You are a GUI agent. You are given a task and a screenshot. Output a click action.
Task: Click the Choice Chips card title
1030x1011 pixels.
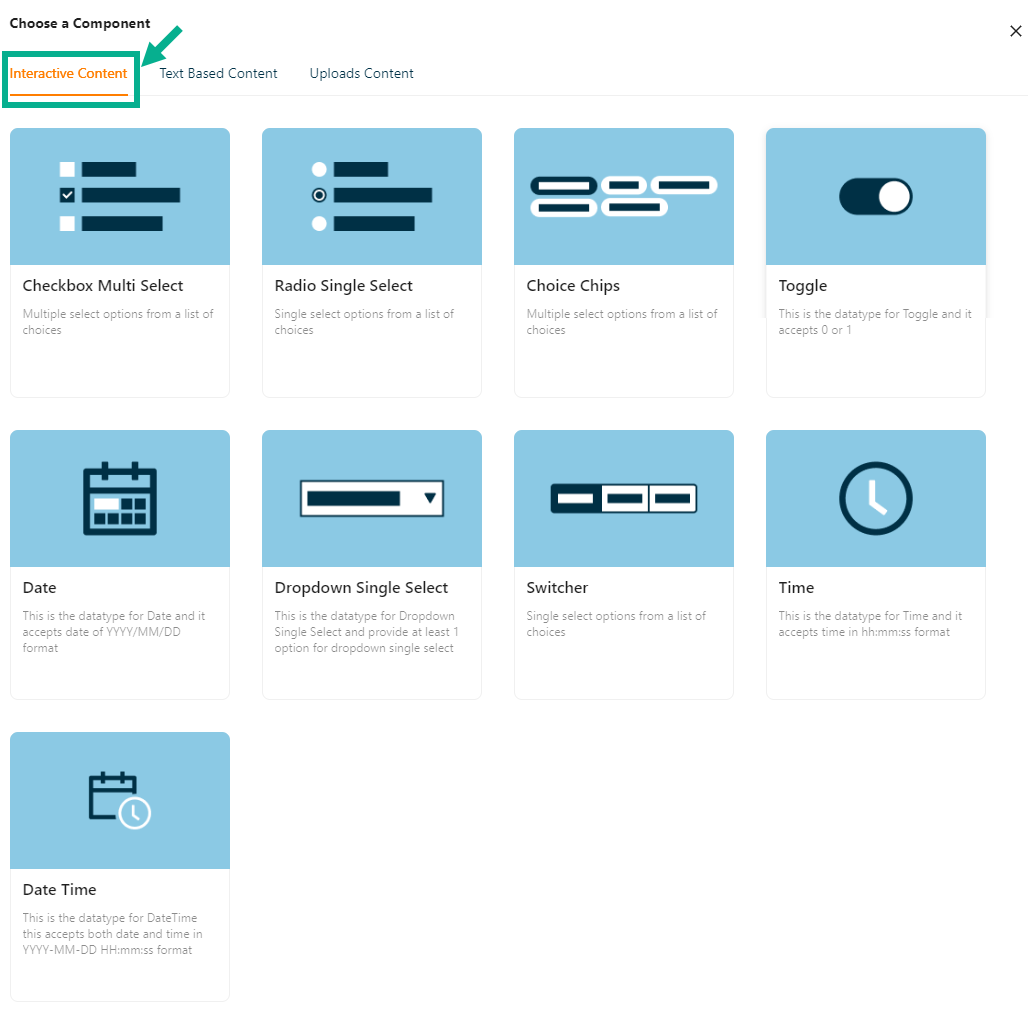573,286
